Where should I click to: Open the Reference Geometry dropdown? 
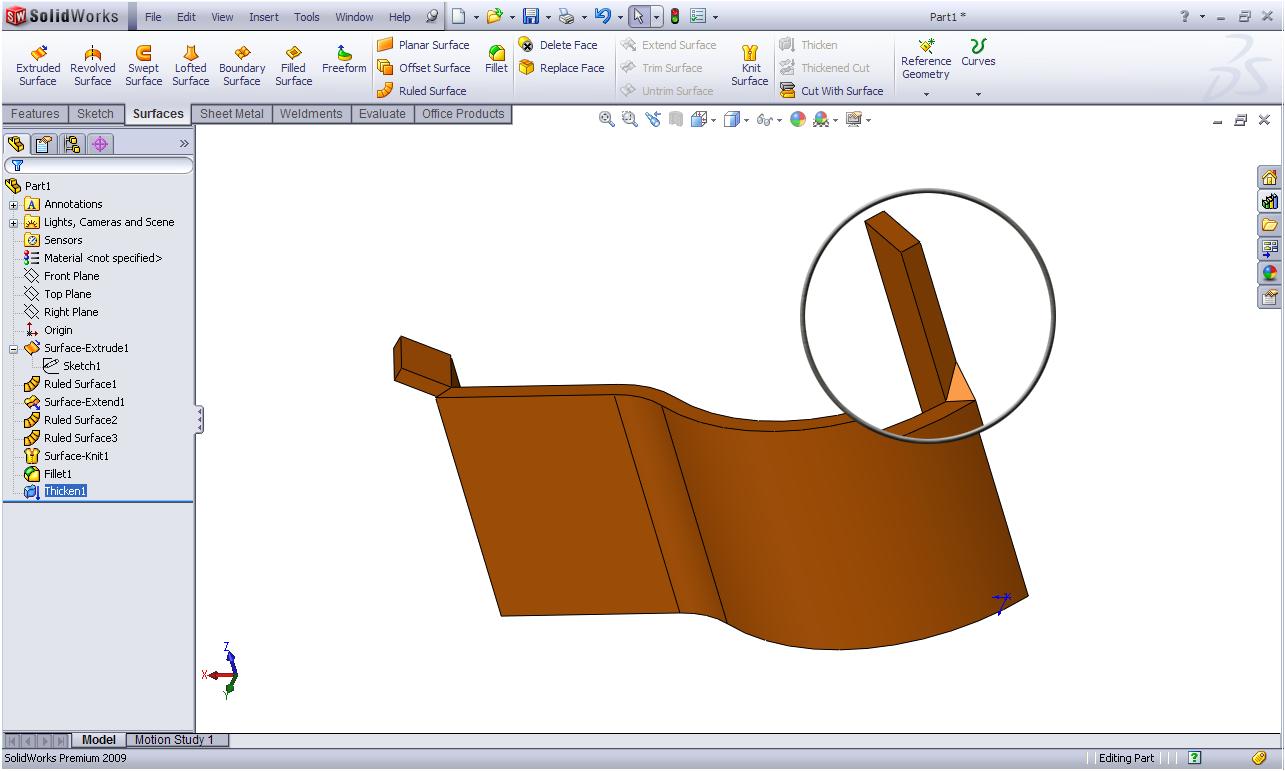pyautogui.click(x=926, y=95)
